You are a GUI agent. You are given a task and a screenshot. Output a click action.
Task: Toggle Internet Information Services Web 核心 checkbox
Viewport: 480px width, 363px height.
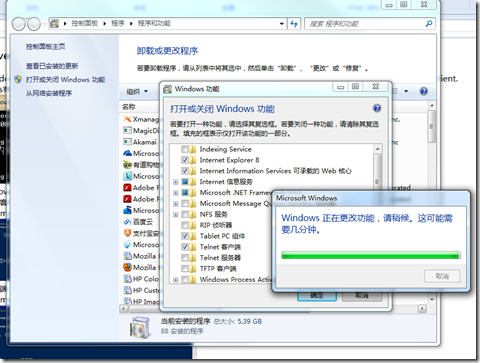tap(185, 171)
